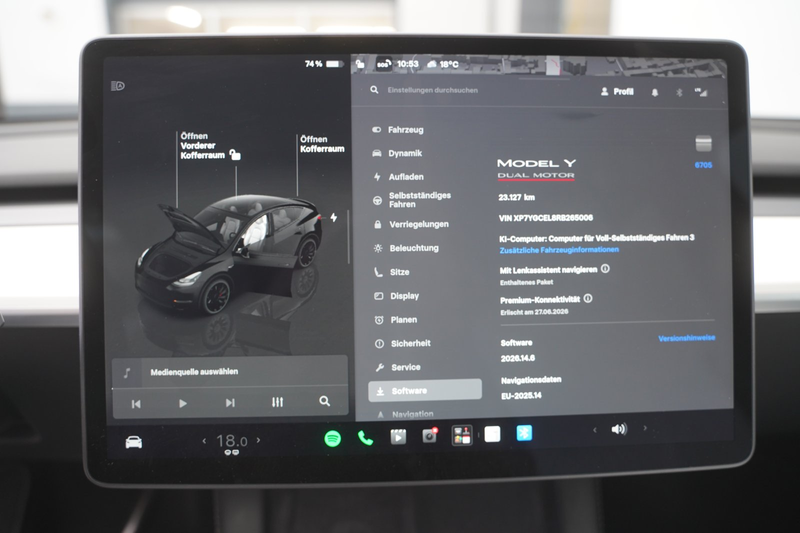Tap the weather 18°C indicator
Image resolution: width=800 pixels, height=533 pixels.
(443, 64)
